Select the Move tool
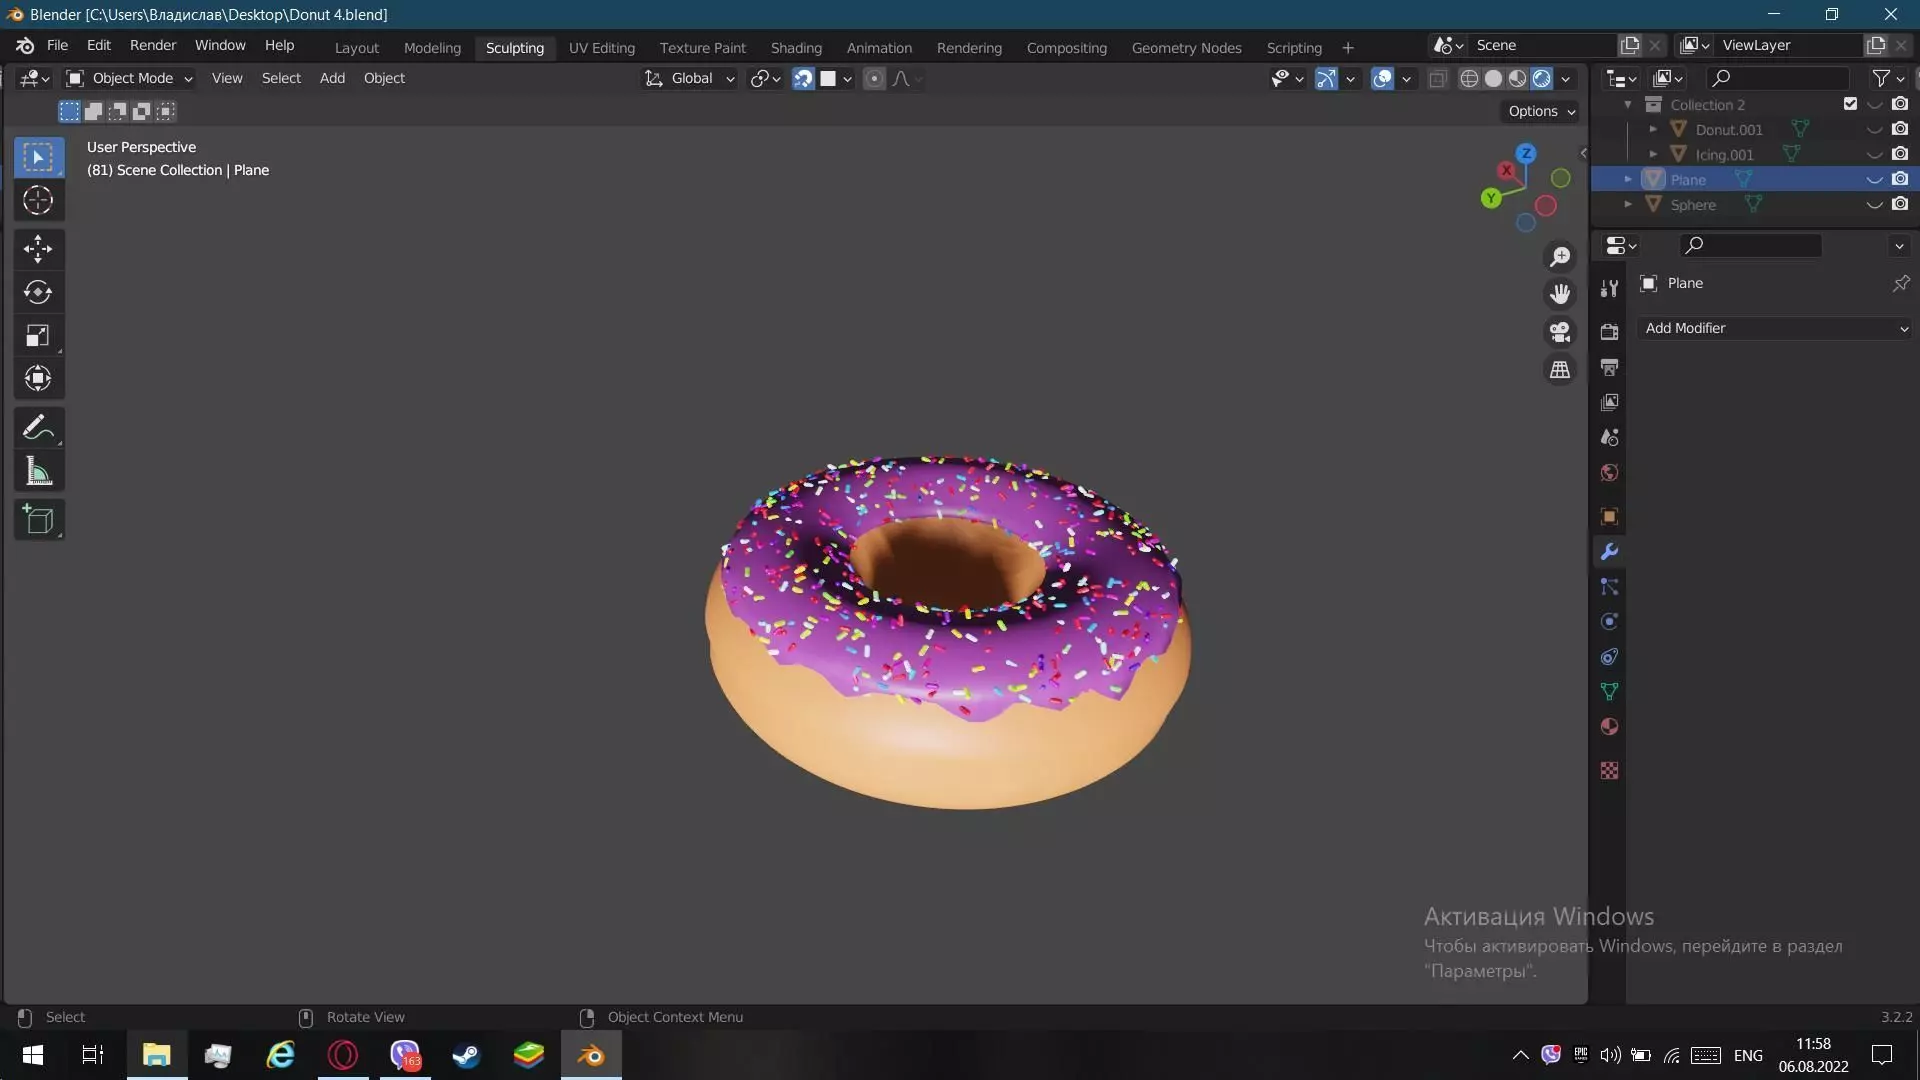The height and width of the screenshot is (1080, 1920). tap(39, 248)
